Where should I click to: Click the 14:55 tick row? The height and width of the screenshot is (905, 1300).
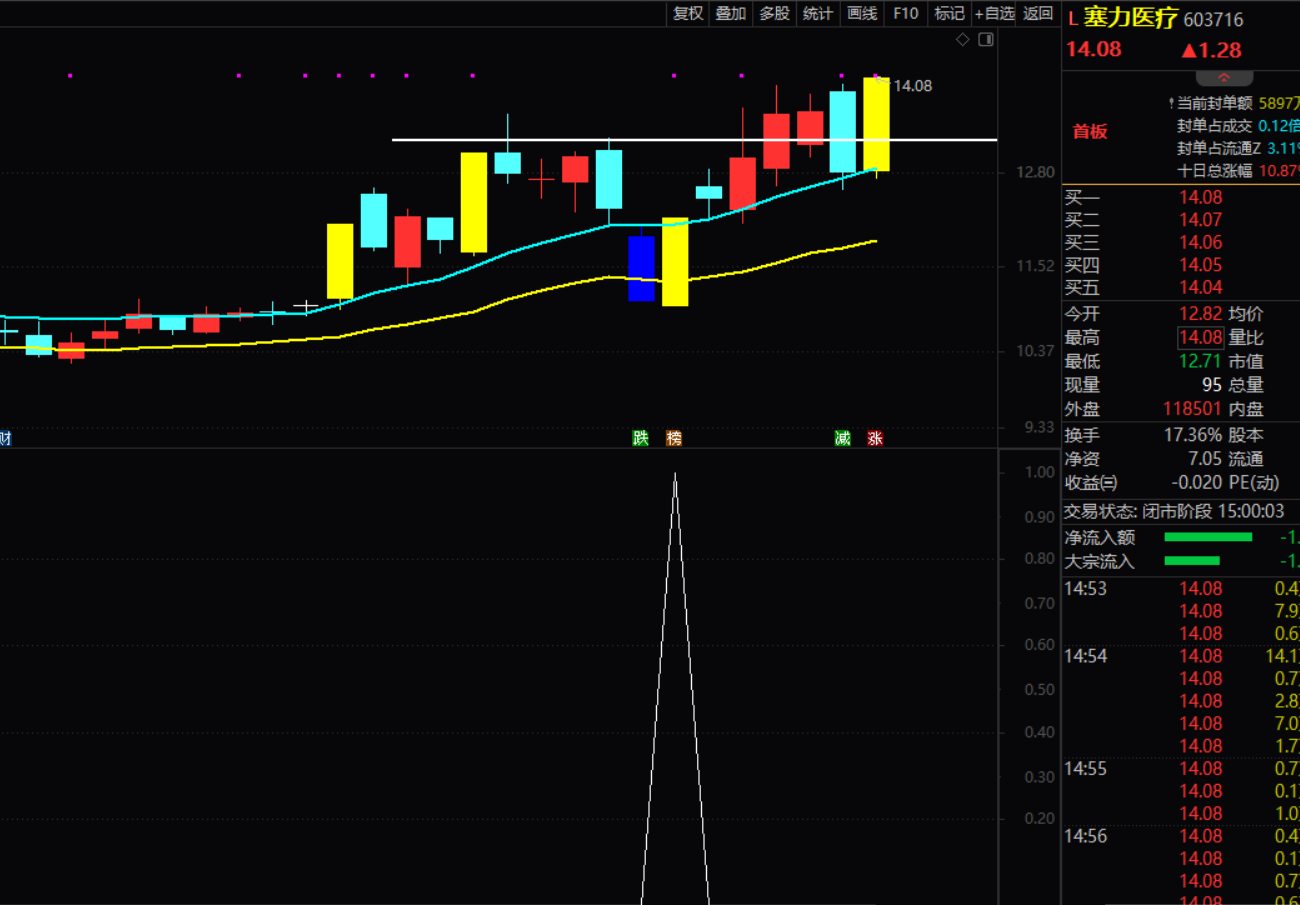click(x=1180, y=769)
